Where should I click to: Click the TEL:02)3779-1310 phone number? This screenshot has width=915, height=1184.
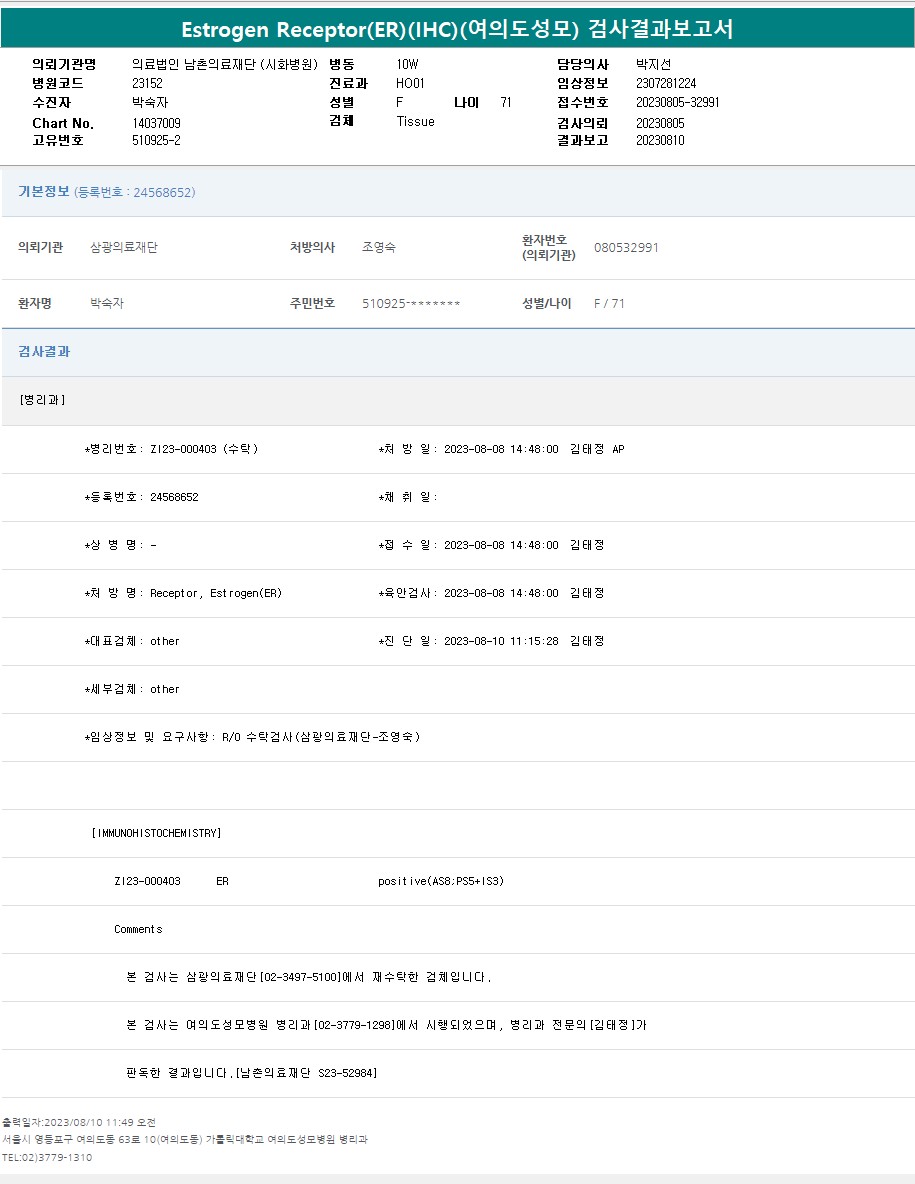tap(46, 1157)
